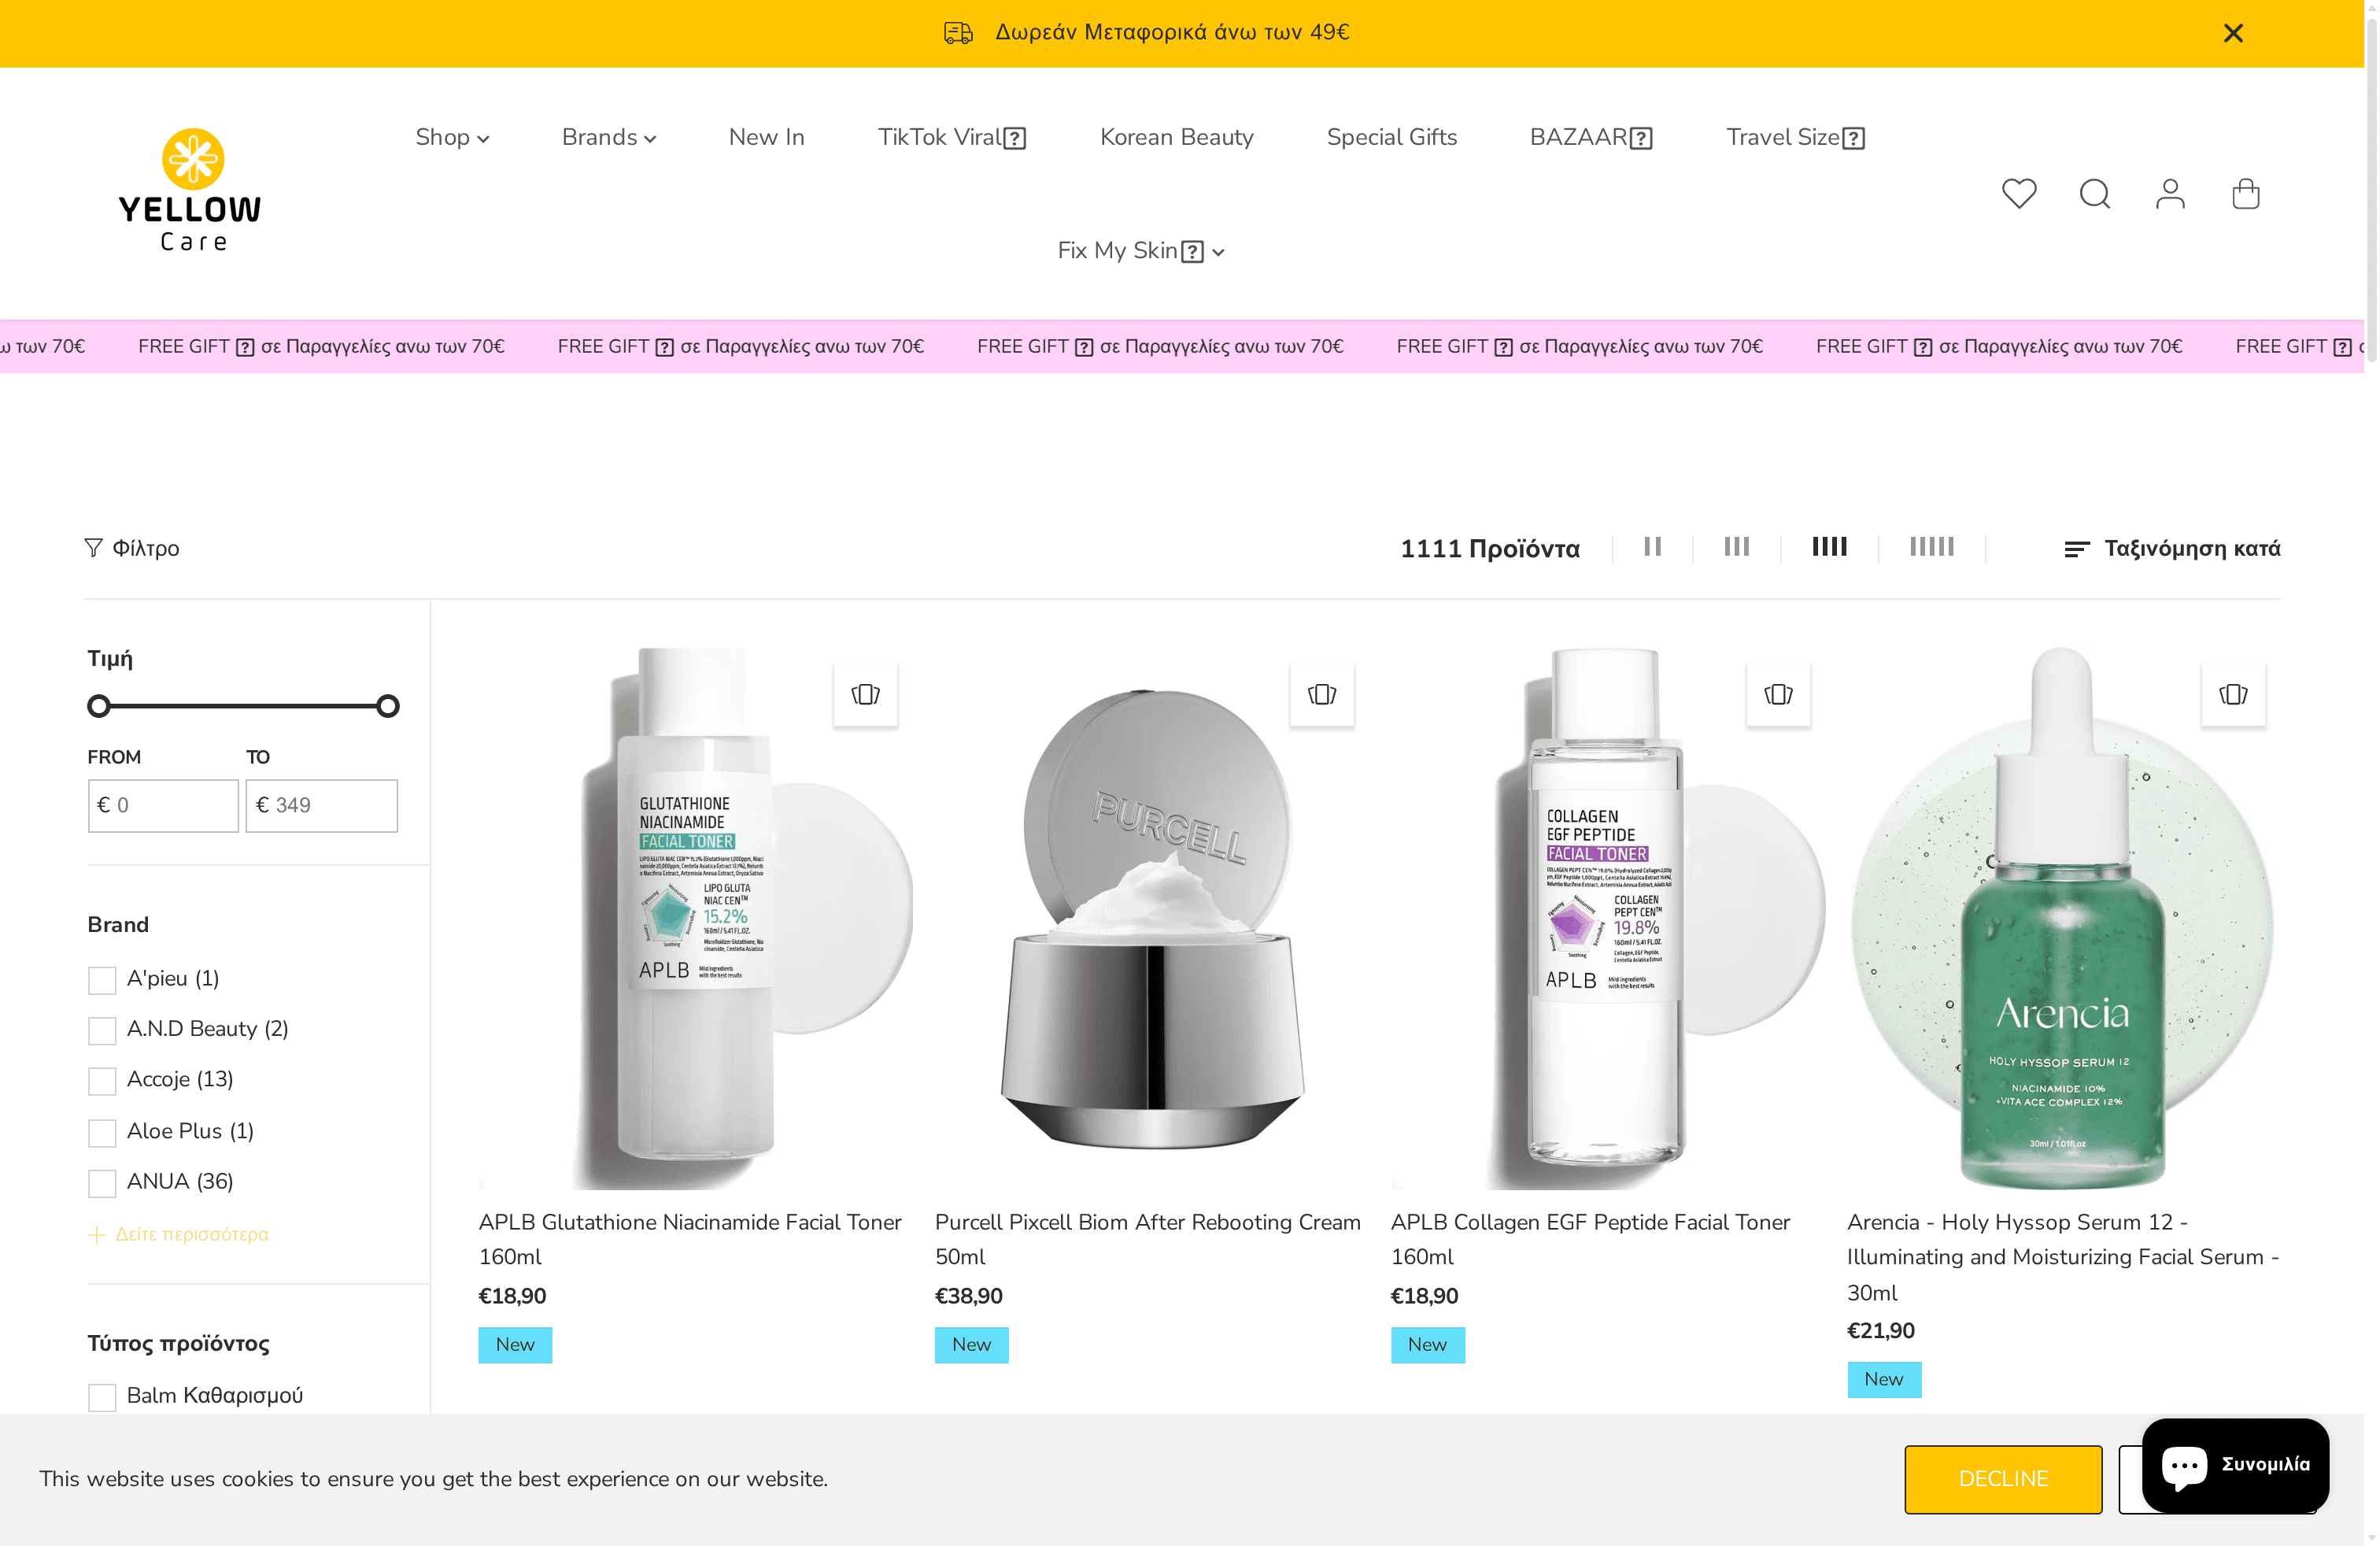Screen dimensions: 2380x1546
Task: Click the delivery truck icon in banner
Action: coord(958,33)
